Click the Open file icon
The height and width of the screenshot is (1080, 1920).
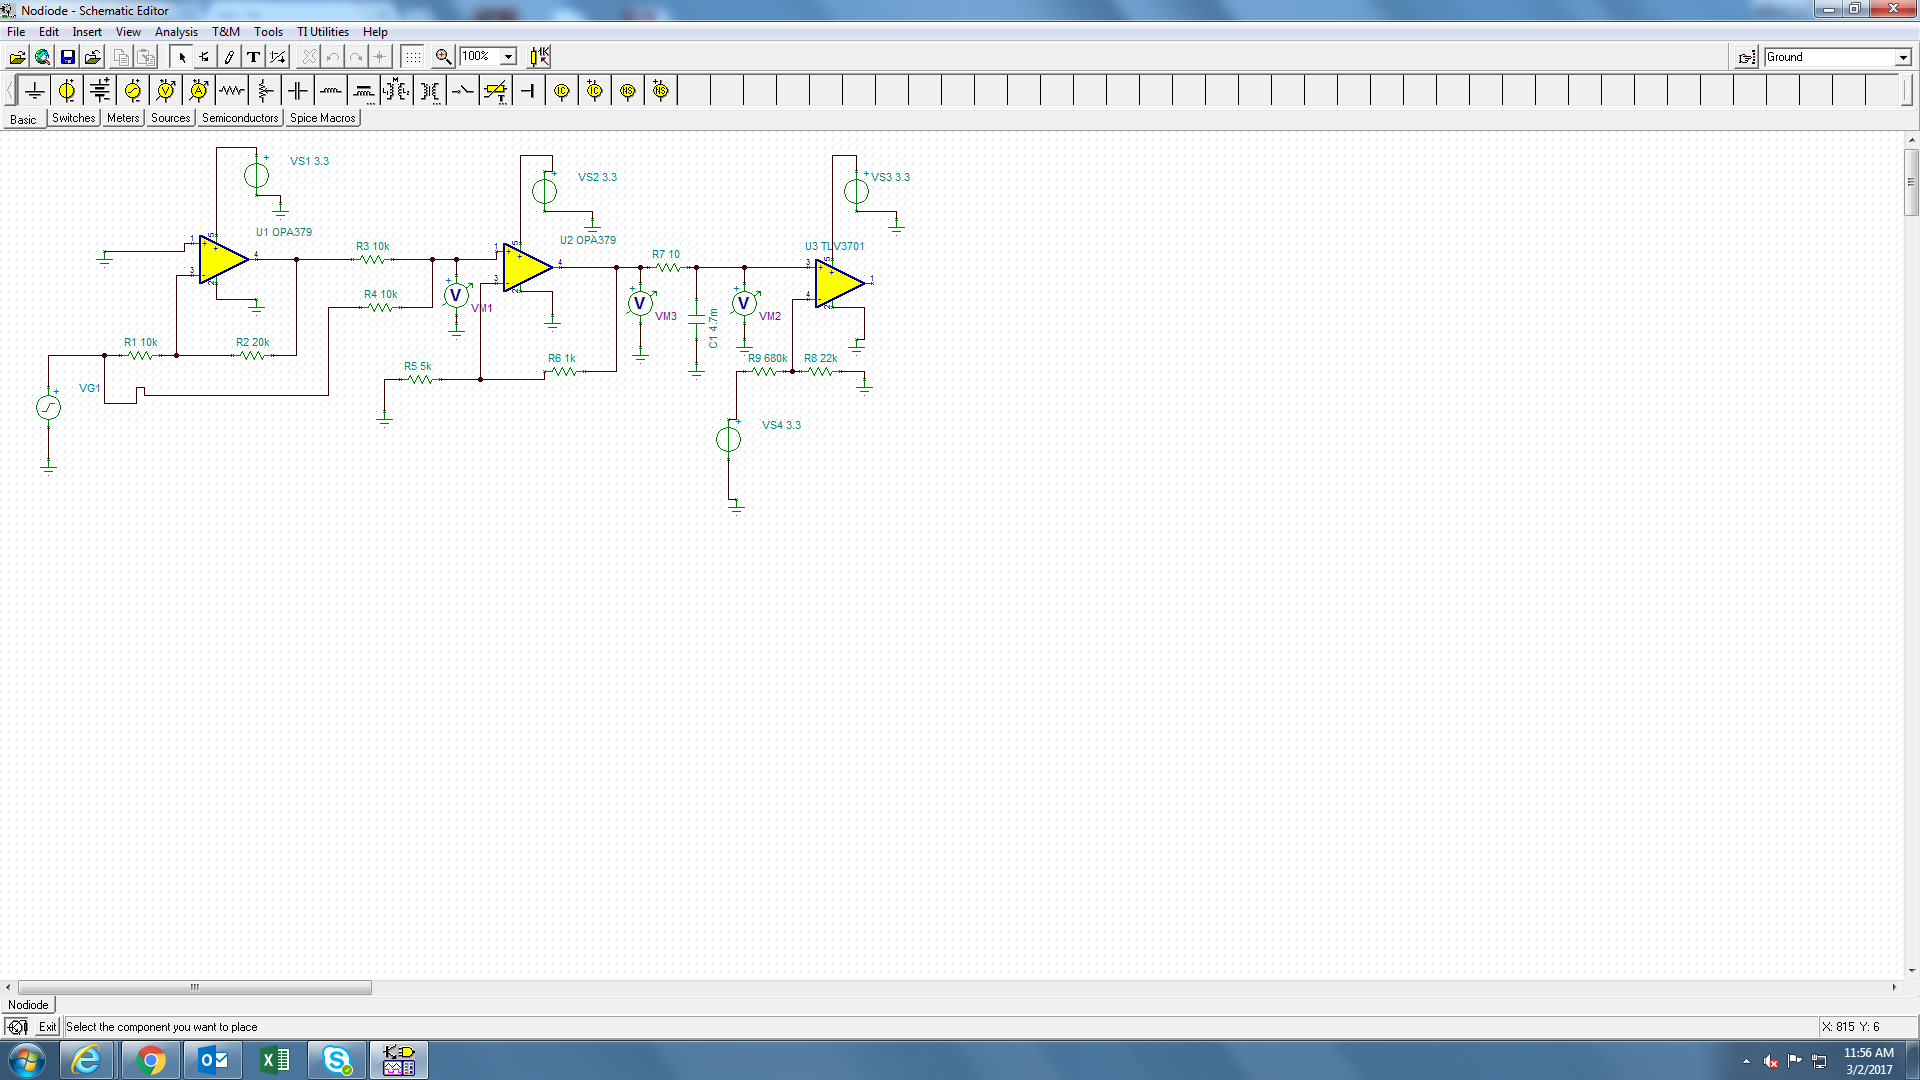coord(17,57)
